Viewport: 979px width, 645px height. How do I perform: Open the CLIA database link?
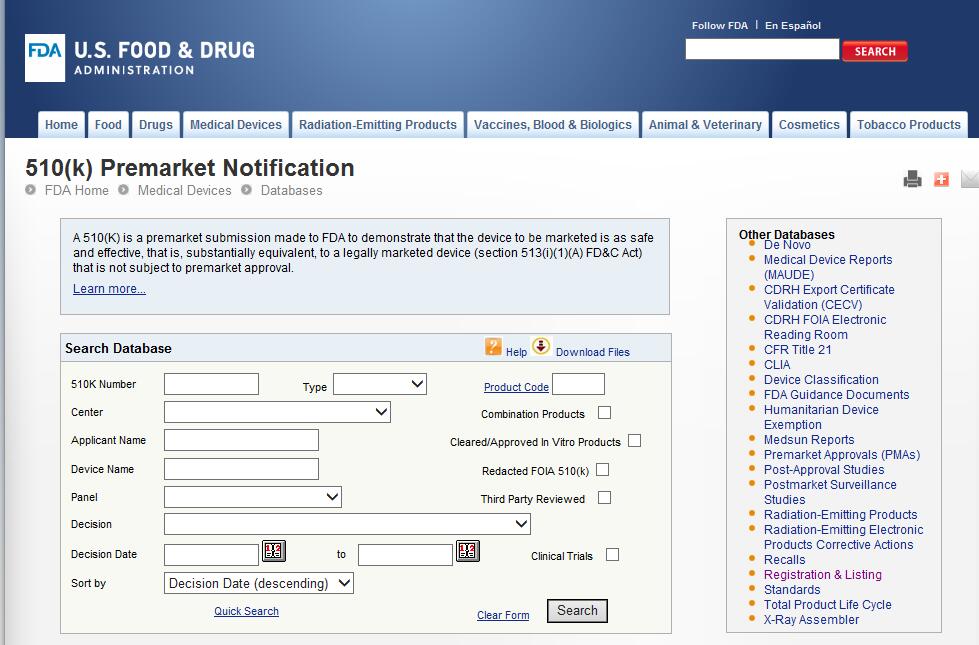click(x=777, y=365)
